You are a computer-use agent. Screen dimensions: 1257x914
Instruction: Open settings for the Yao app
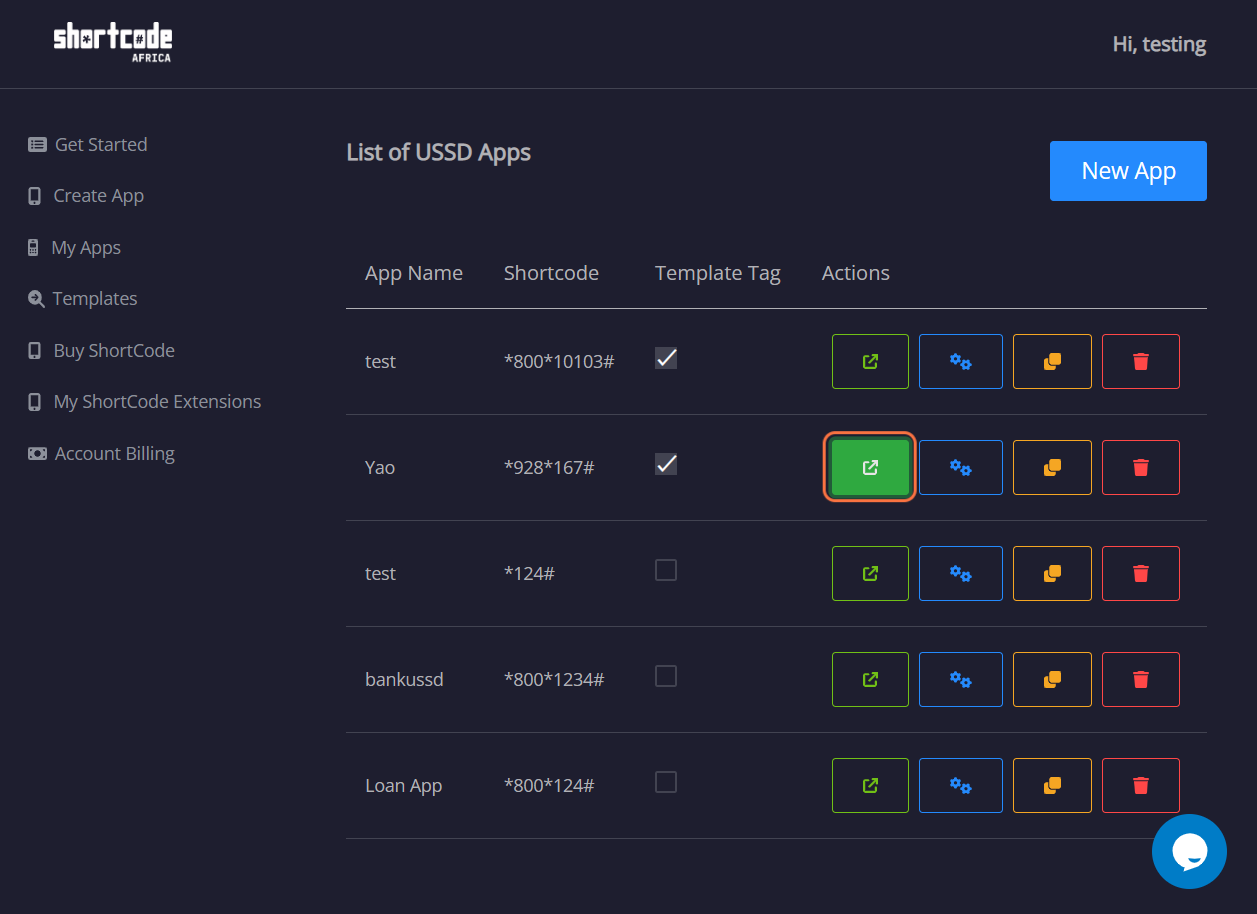(x=960, y=467)
